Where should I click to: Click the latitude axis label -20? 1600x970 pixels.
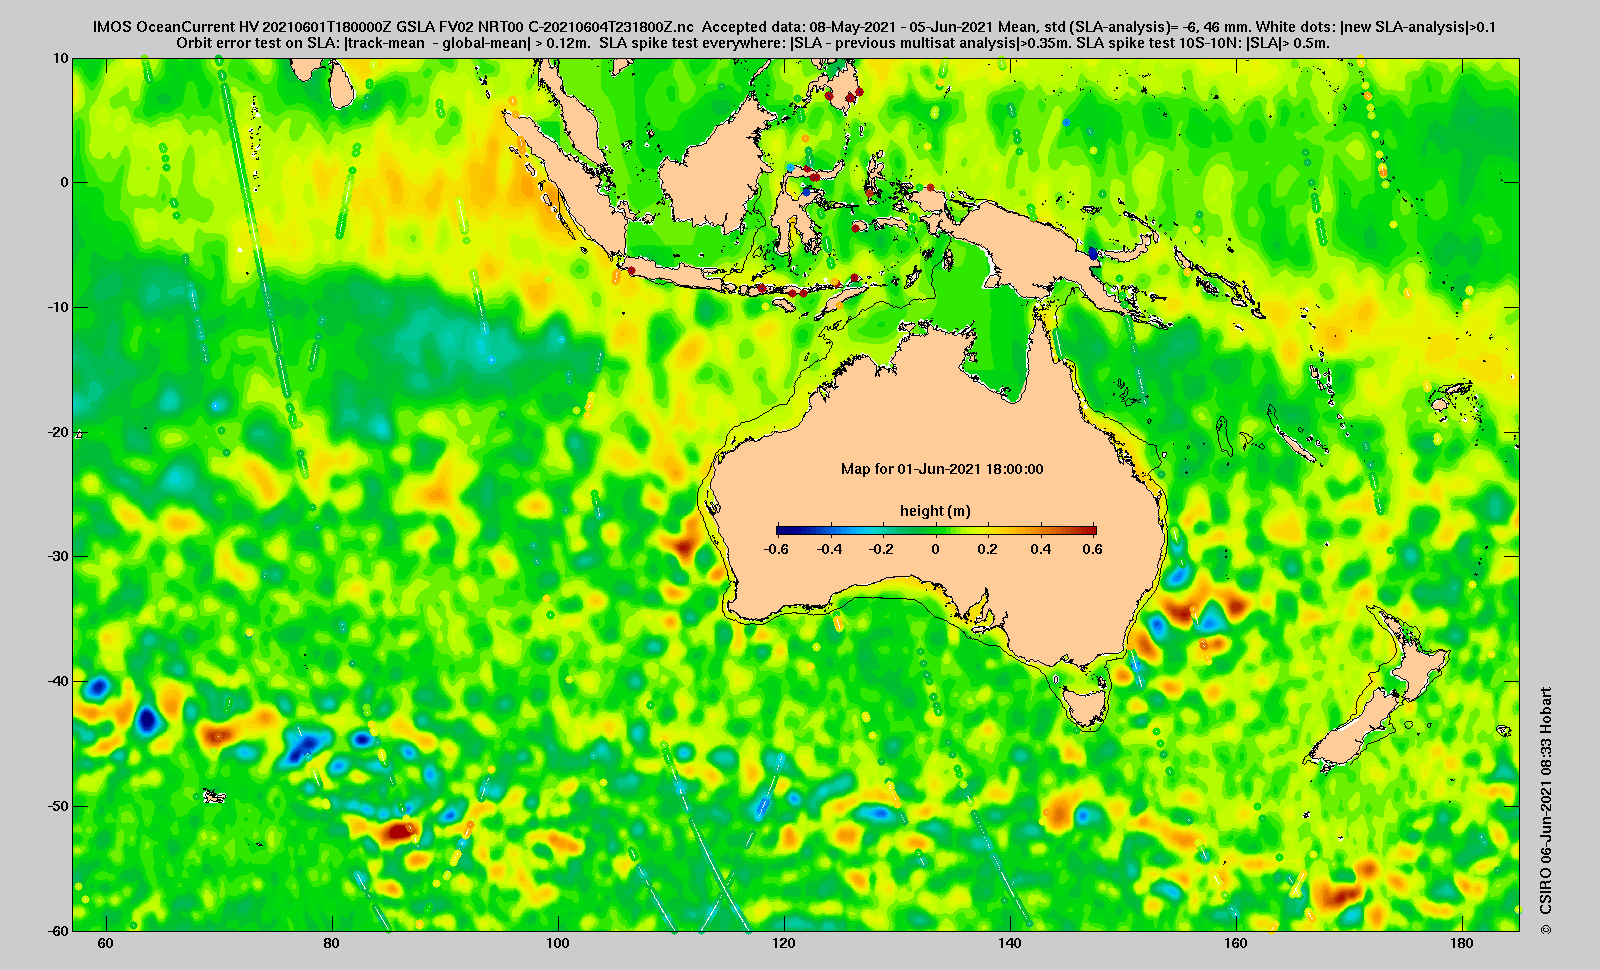[x=59, y=432]
